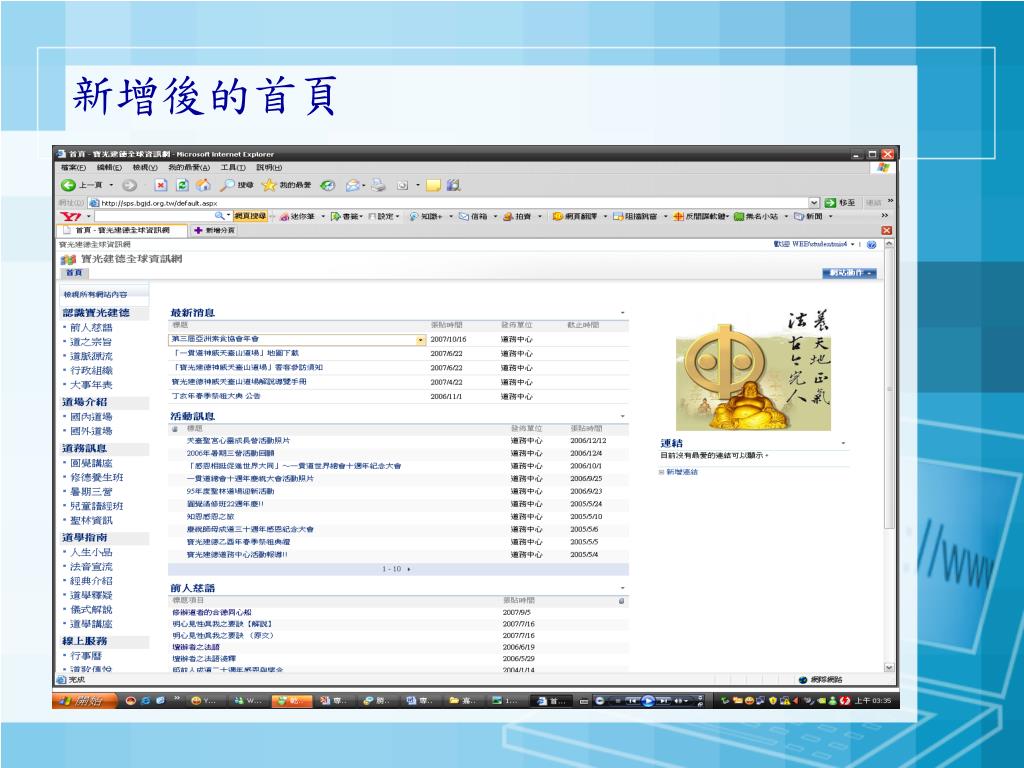This screenshot has width=1024, height=768.
Task: Open the 工具(T) menu
Action: pyautogui.click(x=232, y=168)
